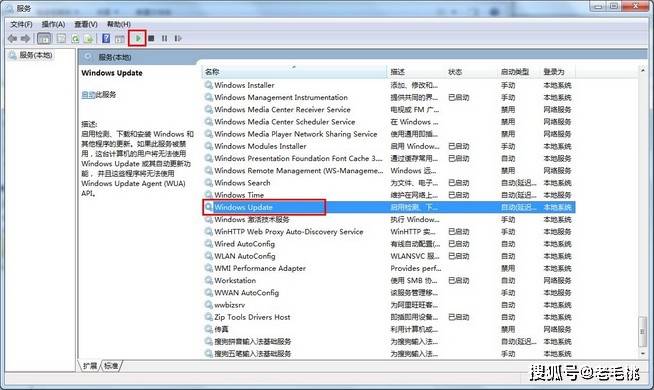The image size is (654, 390).
Task: Switch to the 标准 tab
Action: (111, 366)
